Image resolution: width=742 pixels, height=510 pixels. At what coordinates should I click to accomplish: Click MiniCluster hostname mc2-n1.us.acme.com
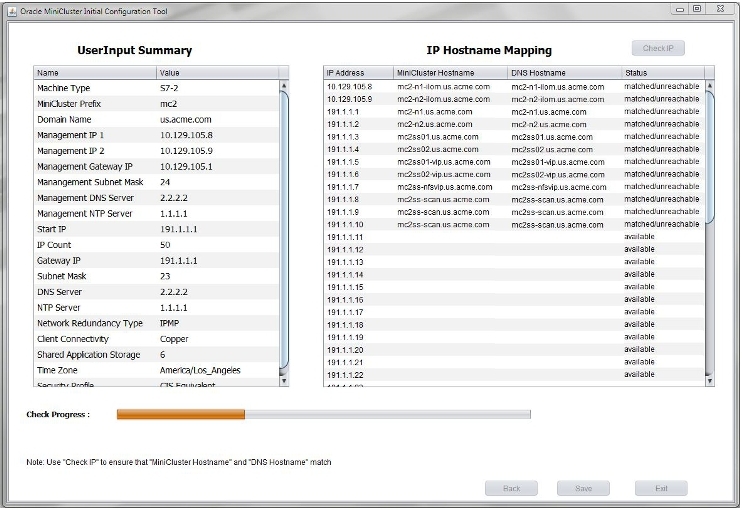click(434, 112)
